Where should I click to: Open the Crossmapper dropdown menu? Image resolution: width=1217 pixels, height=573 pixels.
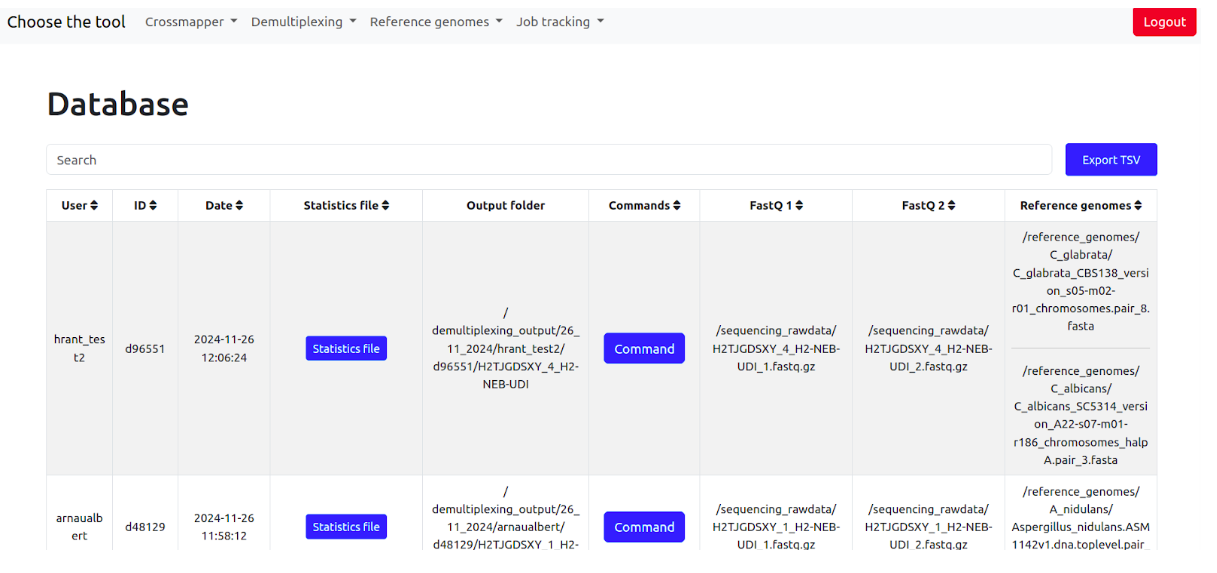[x=191, y=22]
